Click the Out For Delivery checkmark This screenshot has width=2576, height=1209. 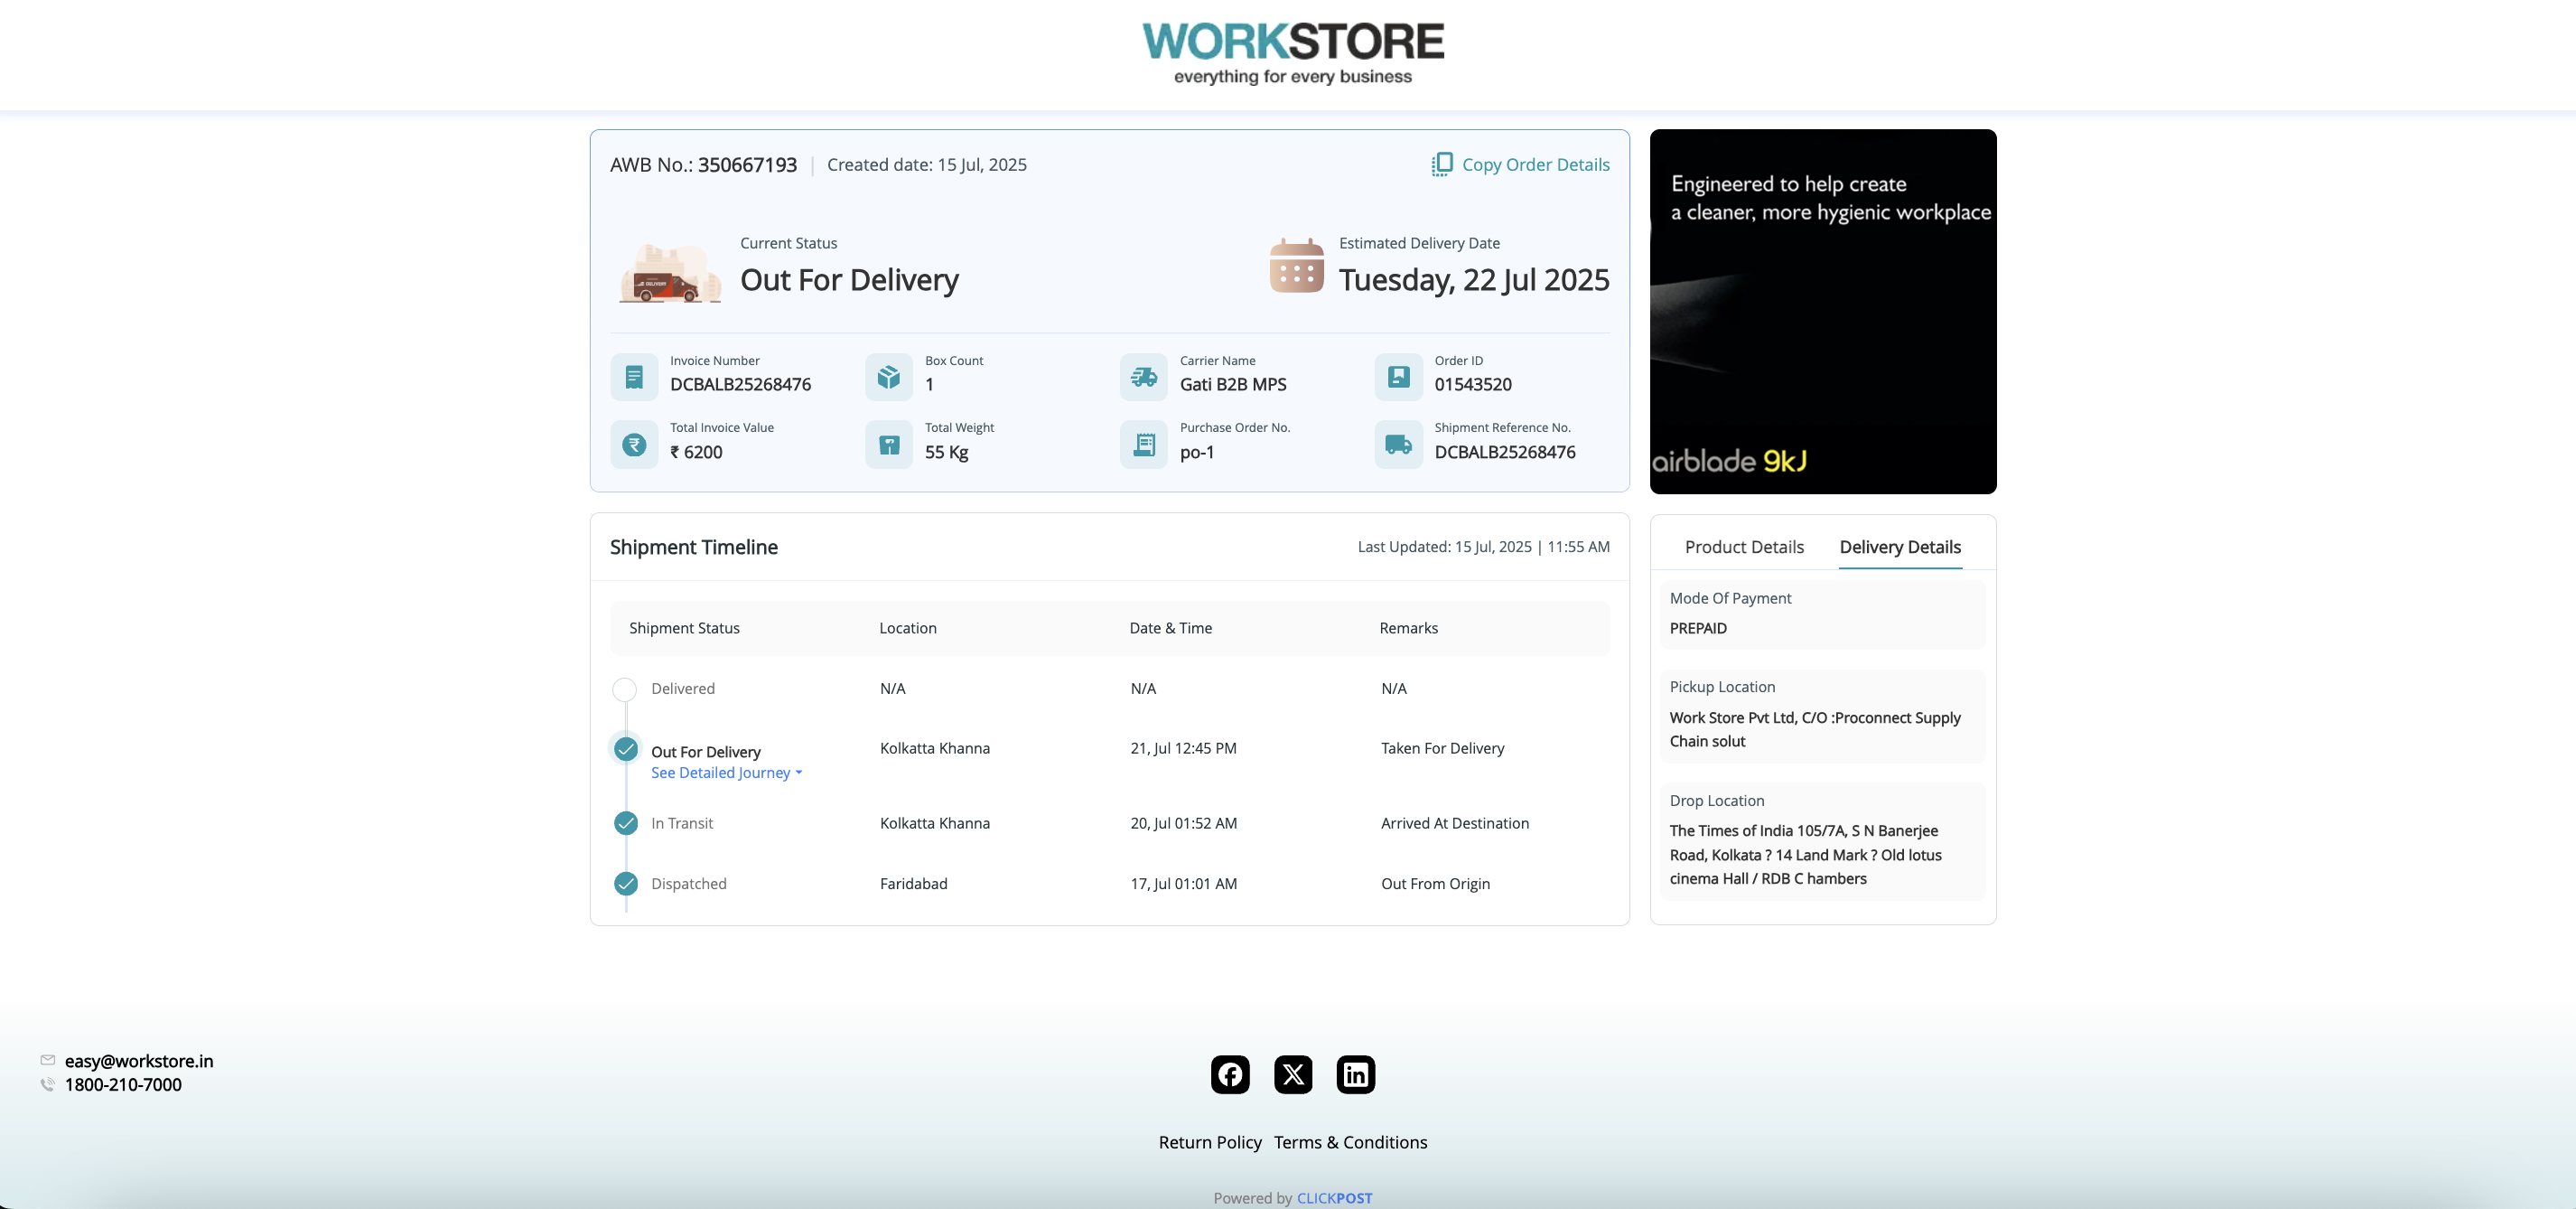coord(626,749)
